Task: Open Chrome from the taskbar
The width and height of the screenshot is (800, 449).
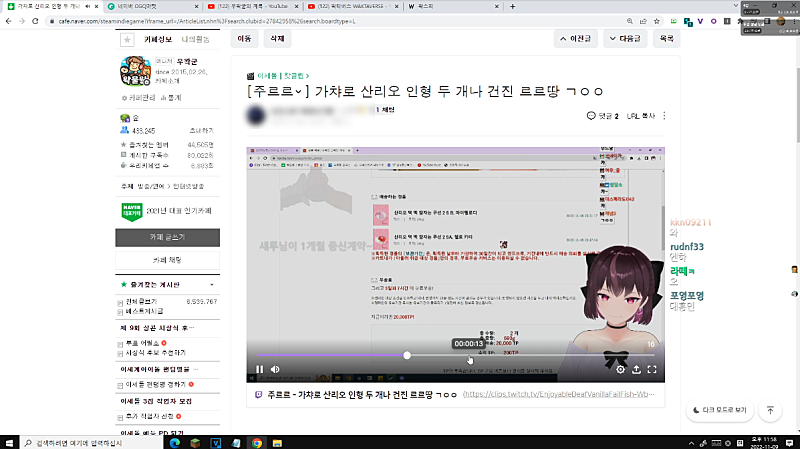Action: [257, 443]
